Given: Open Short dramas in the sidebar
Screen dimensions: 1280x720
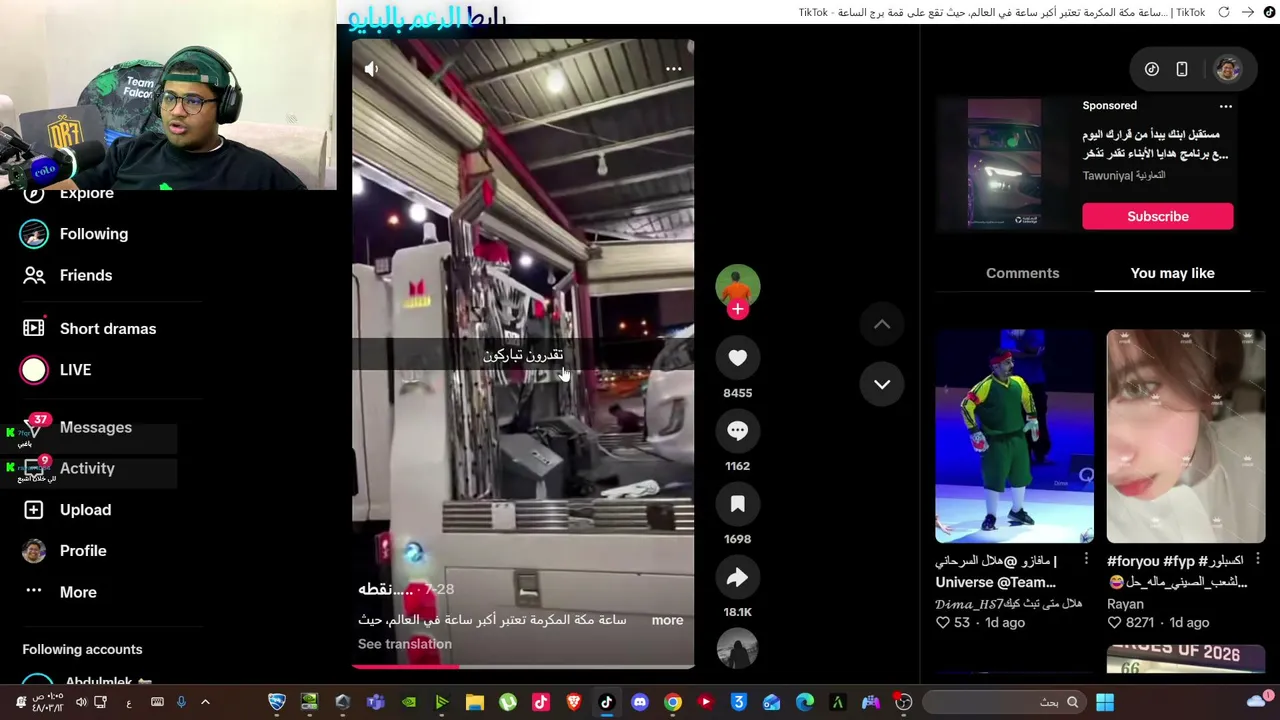Looking at the screenshot, I should point(108,328).
